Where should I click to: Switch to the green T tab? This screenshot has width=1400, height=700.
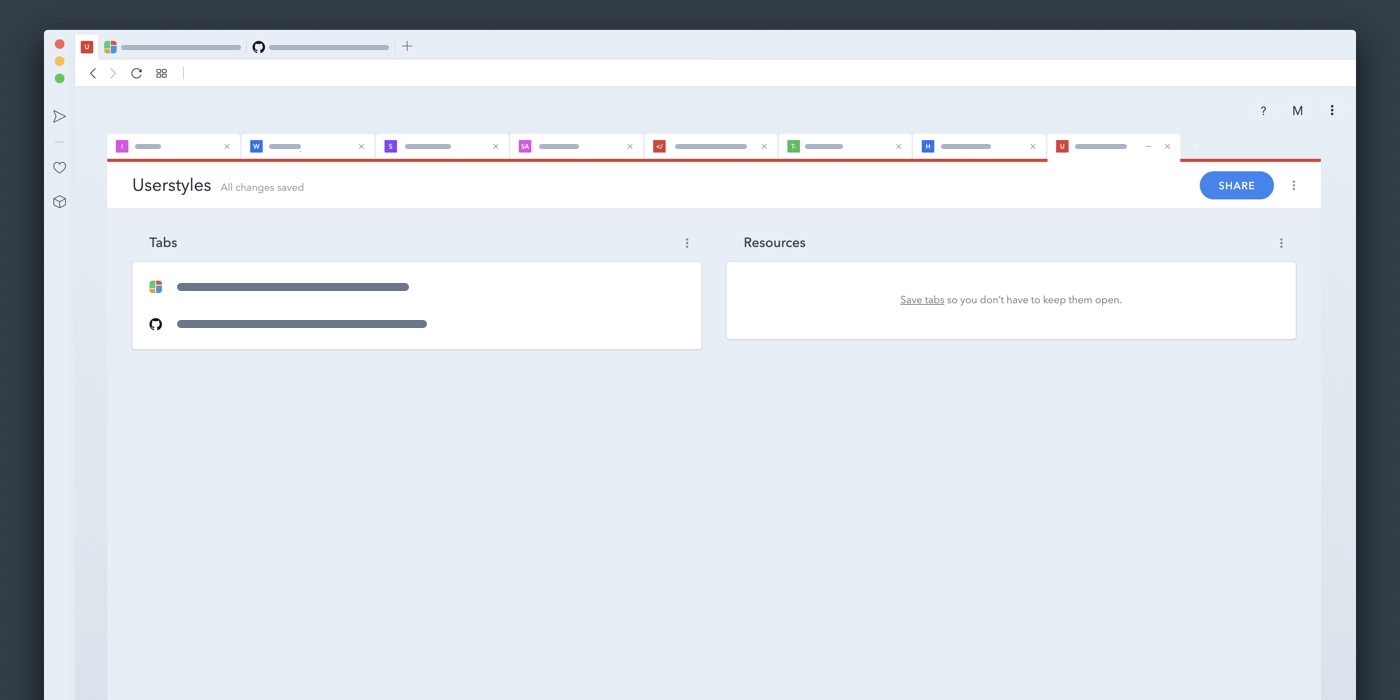click(845, 146)
